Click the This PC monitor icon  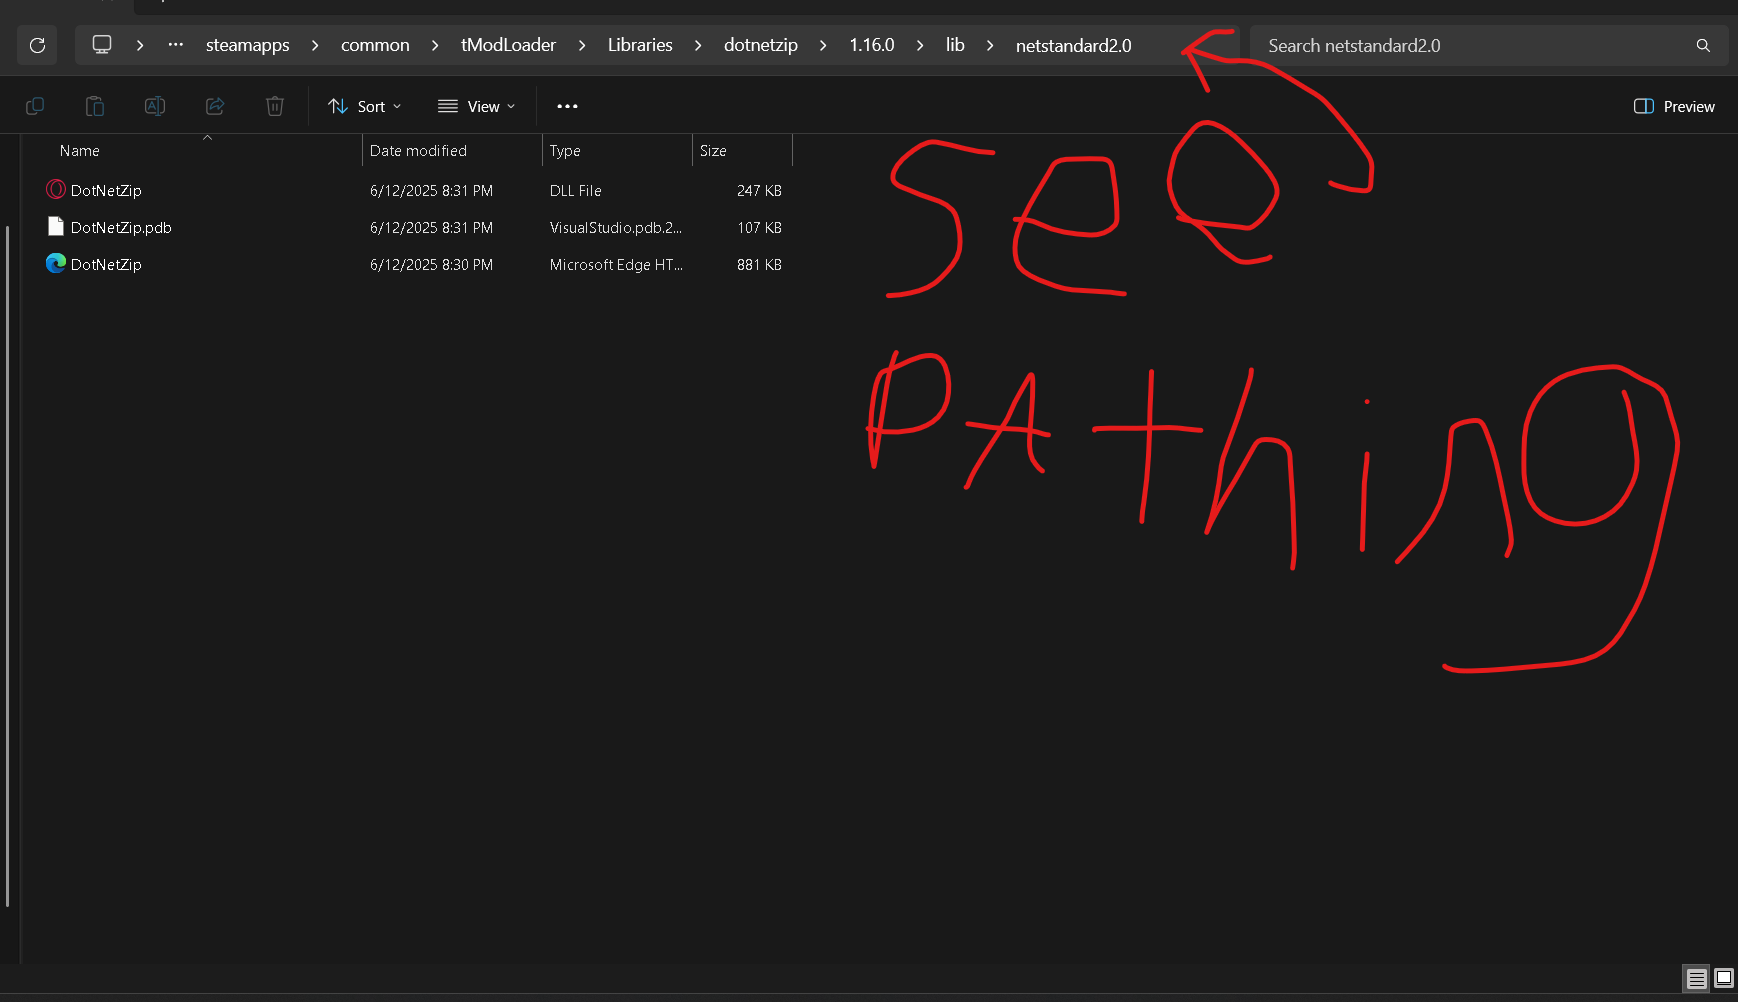102,45
